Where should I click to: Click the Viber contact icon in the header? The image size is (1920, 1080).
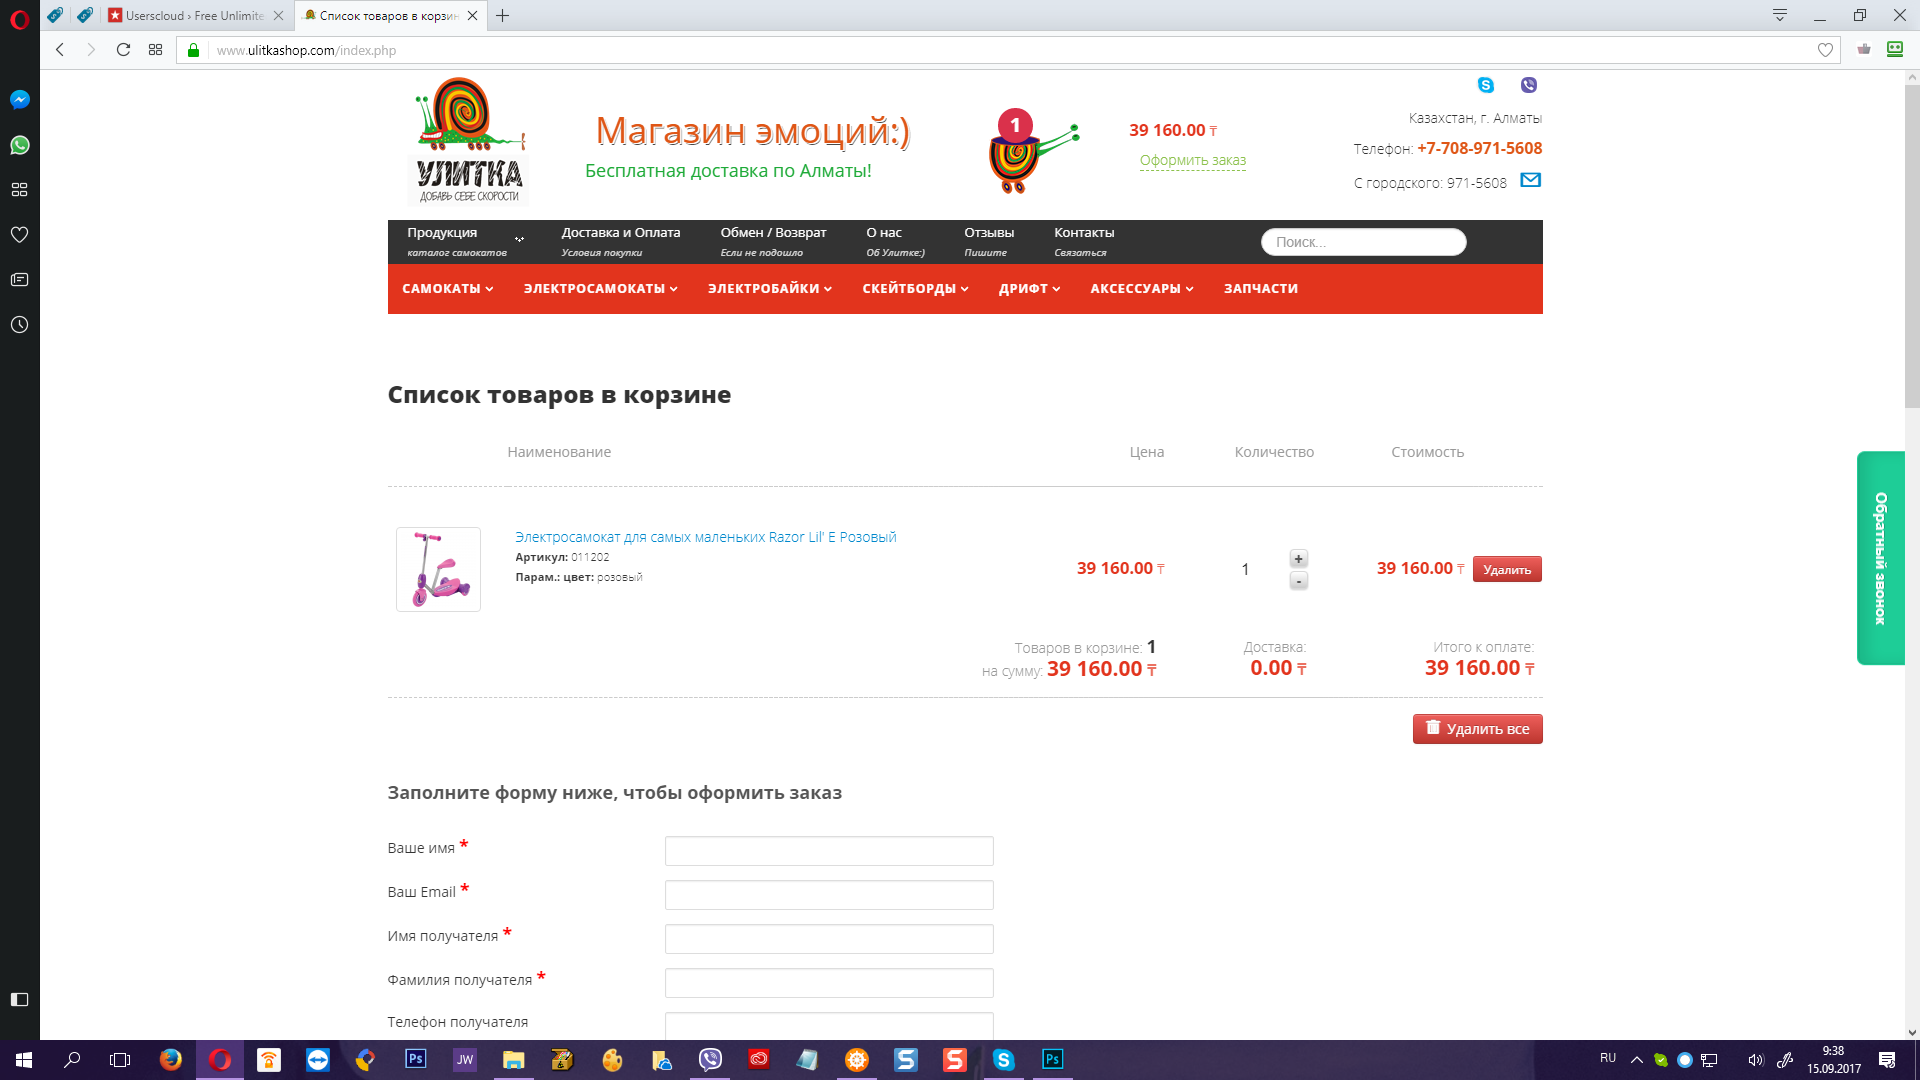point(1528,85)
